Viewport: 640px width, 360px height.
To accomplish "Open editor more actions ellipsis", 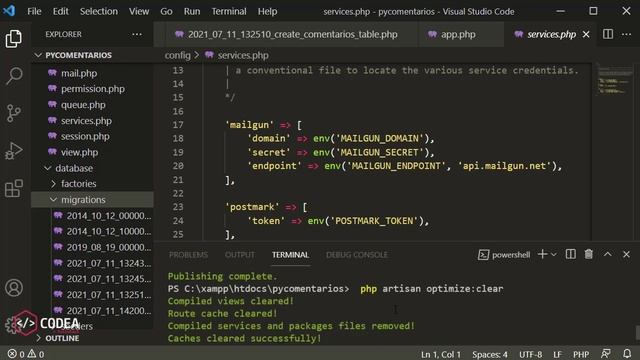I will 627,34.
